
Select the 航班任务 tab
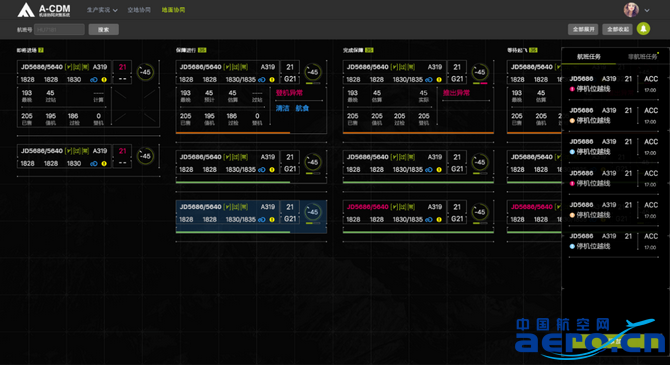pyautogui.click(x=589, y=56)
